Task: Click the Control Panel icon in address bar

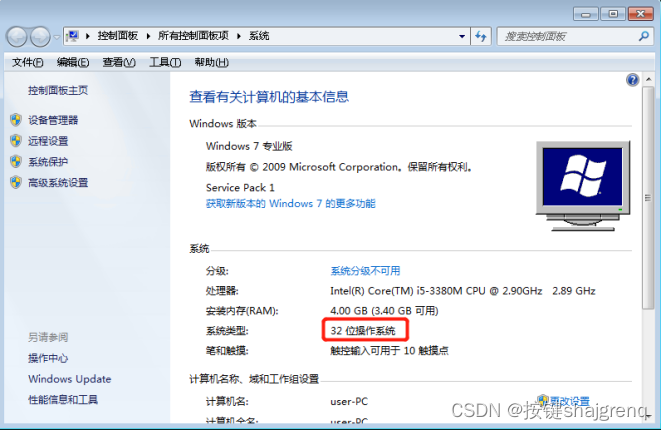Action: click(x=73, y=36)
